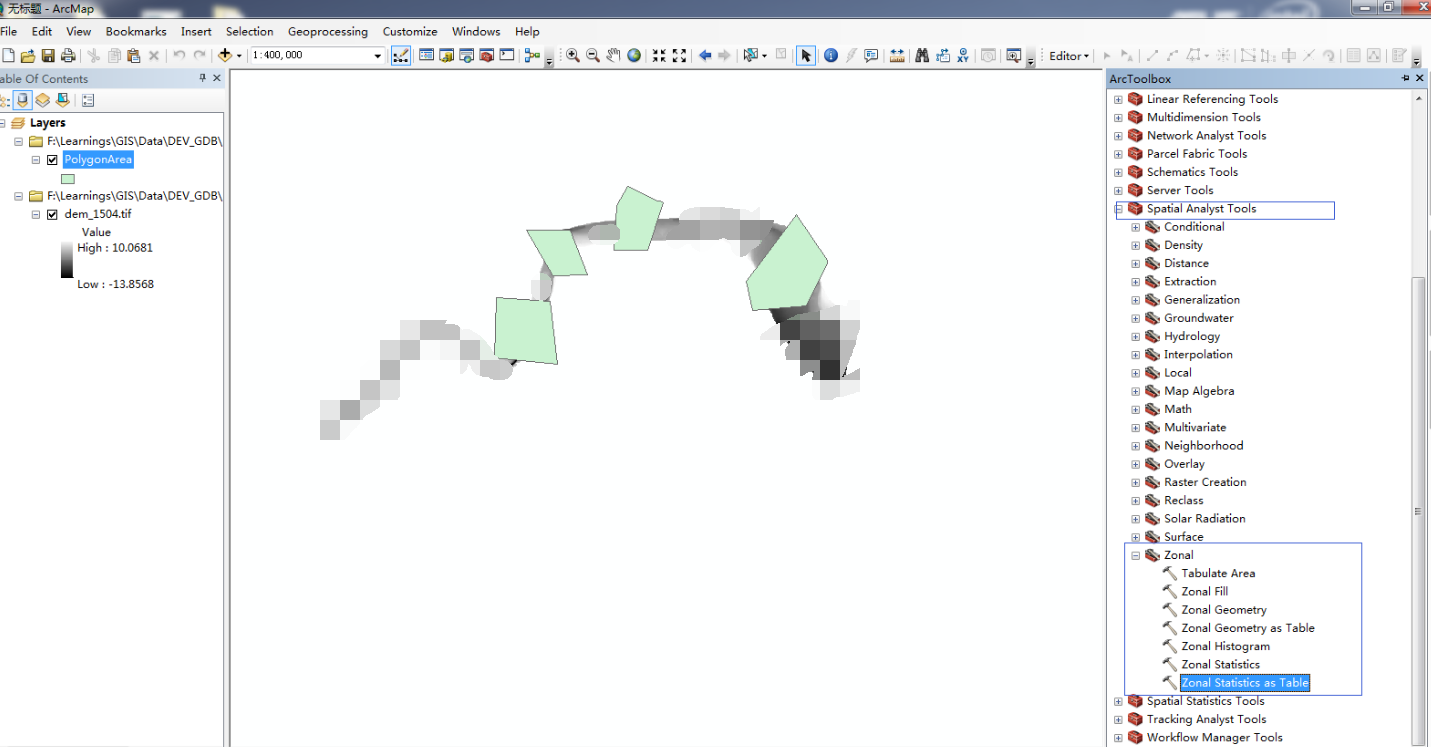Select the Measure tool

point(897,56)
